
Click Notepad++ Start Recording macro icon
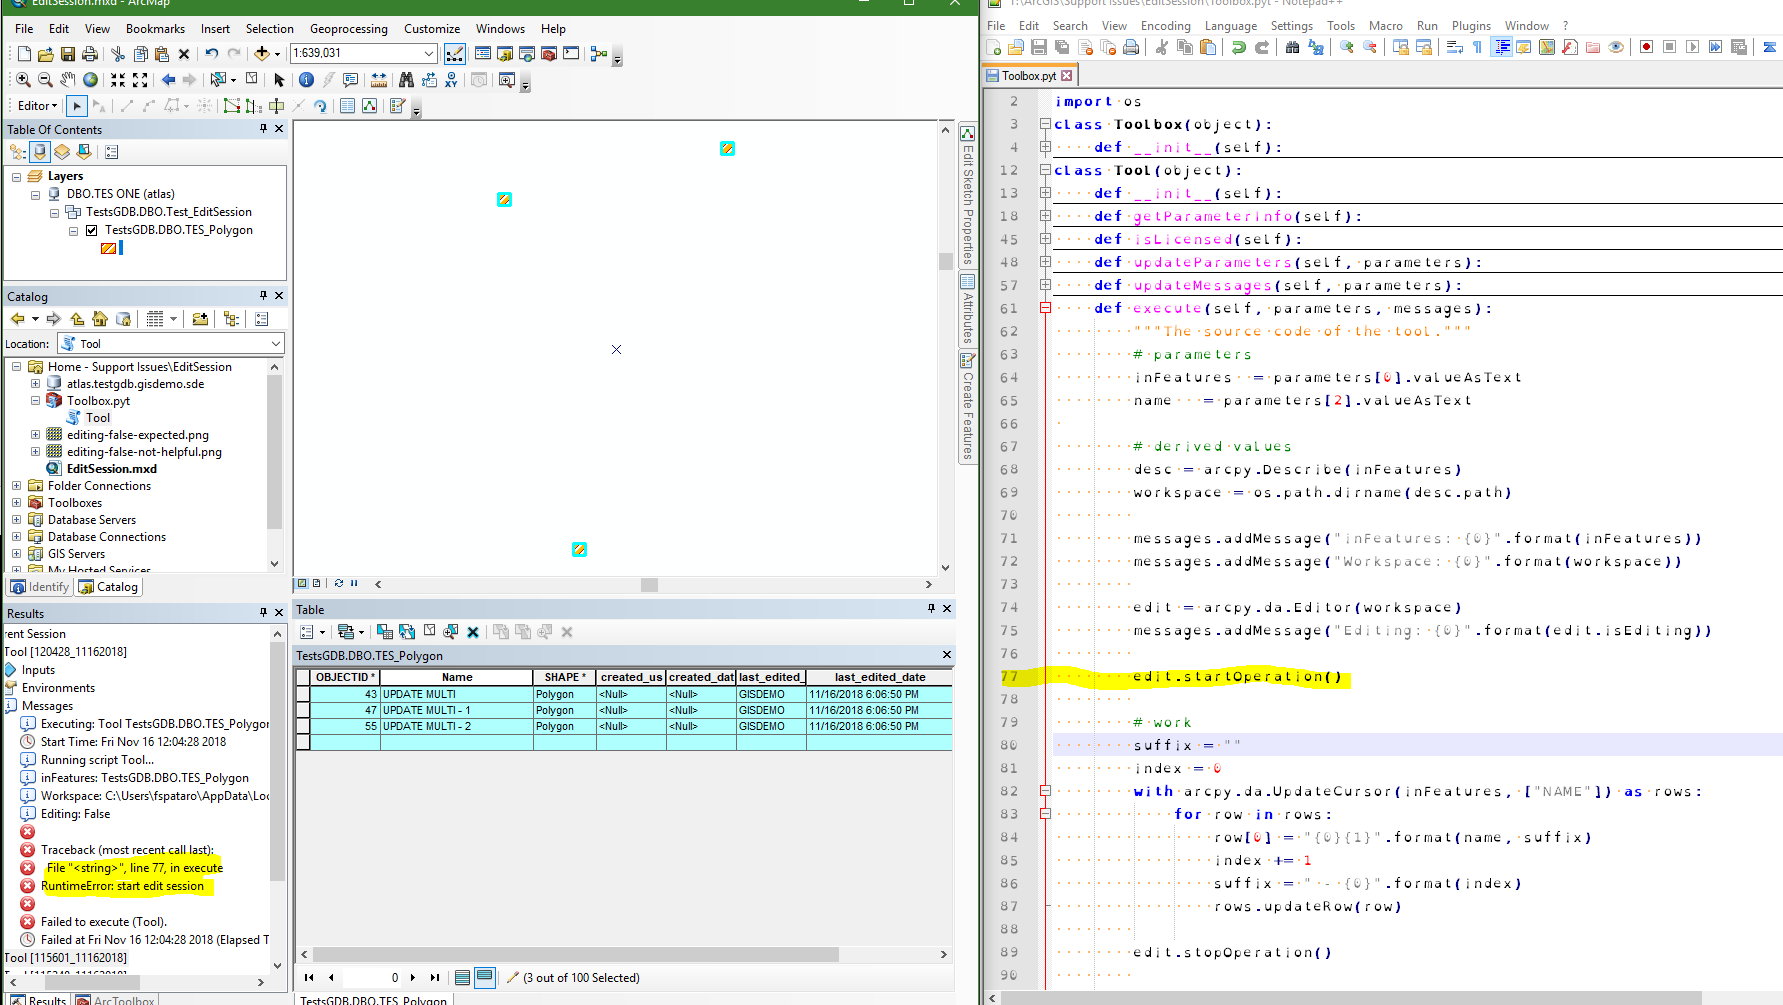coord(1646,47)
